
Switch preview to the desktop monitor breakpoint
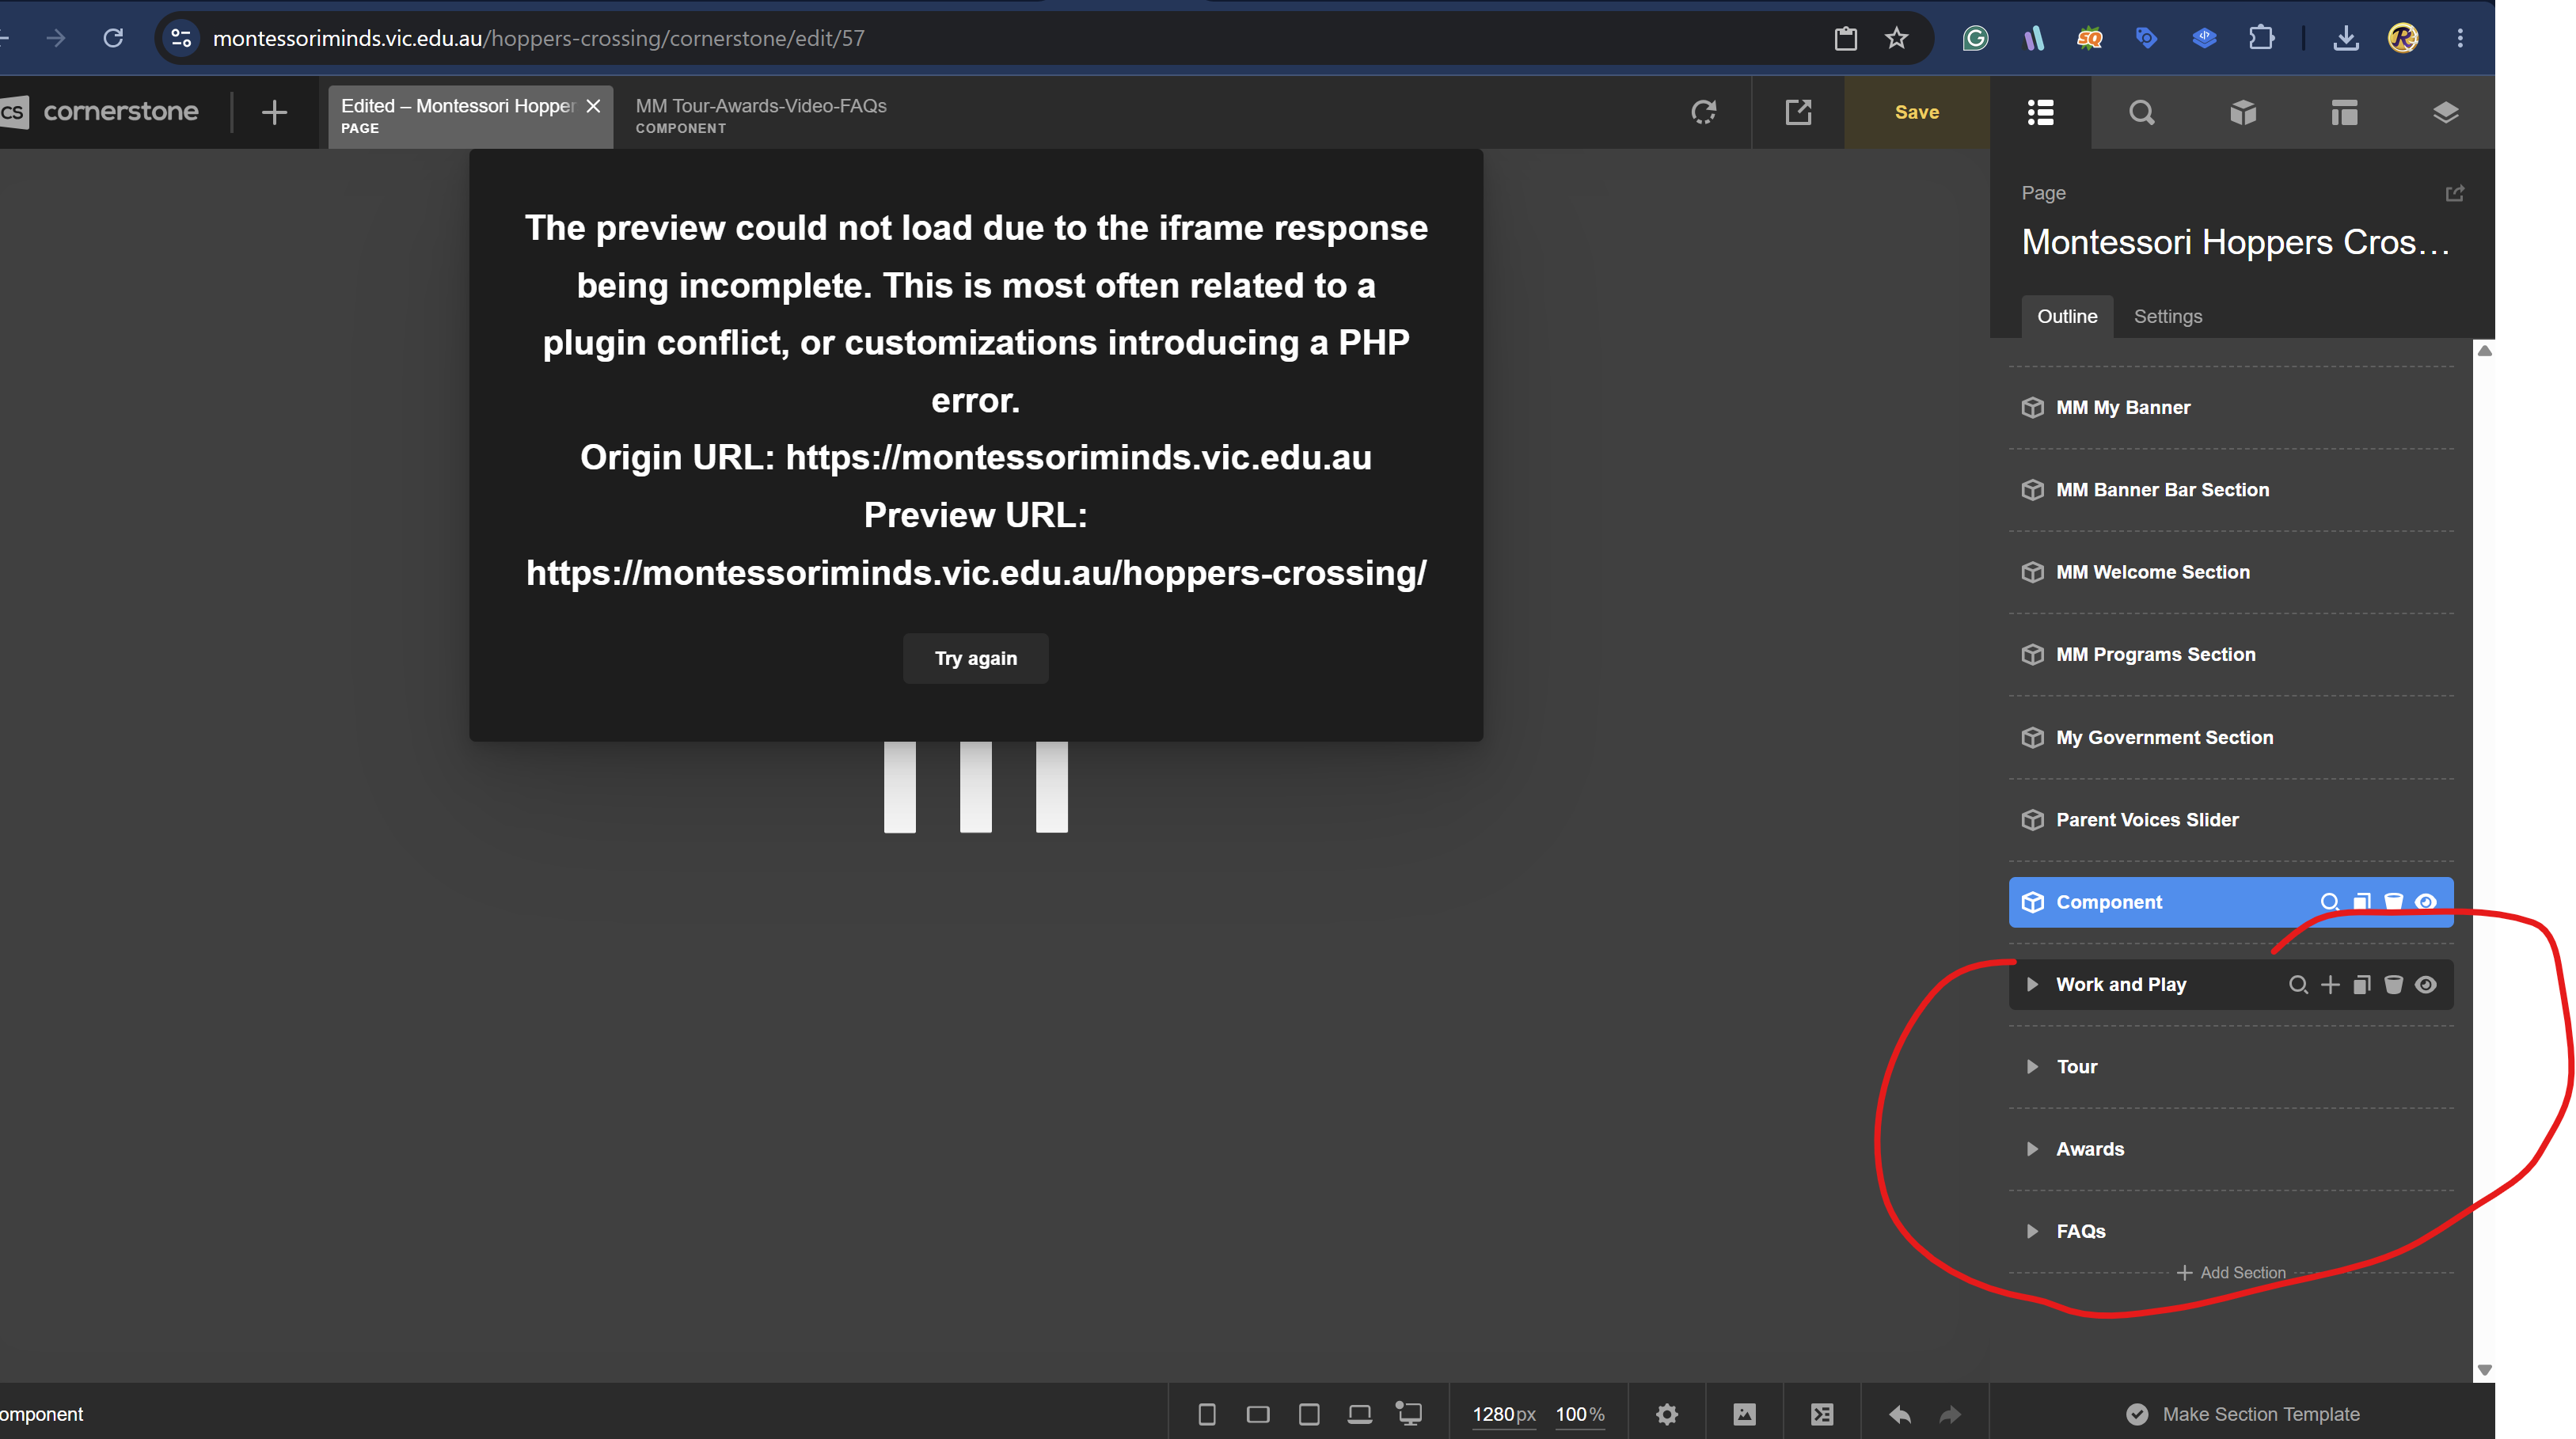(1409, 1414)
